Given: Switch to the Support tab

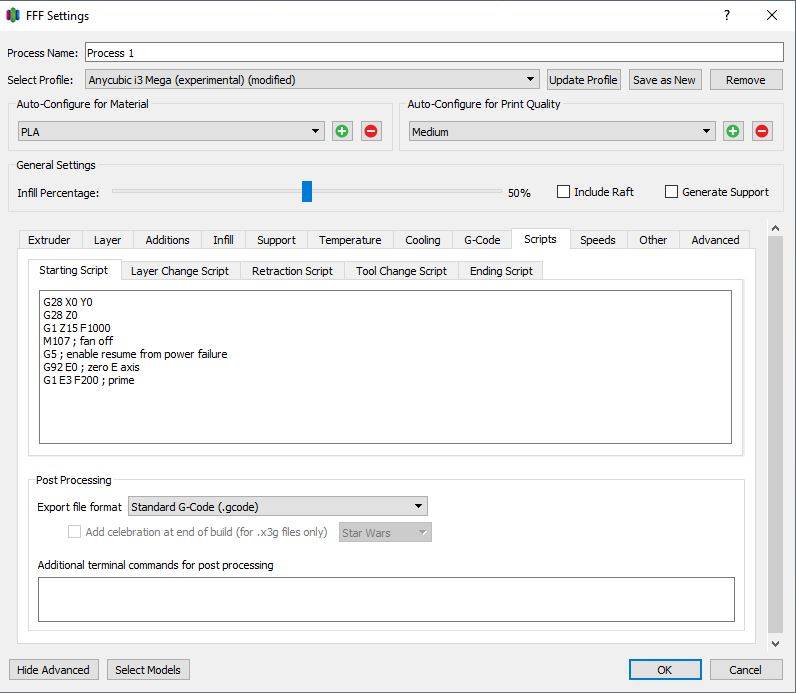Looking at the screenshot, I should [x=276, y=240].
